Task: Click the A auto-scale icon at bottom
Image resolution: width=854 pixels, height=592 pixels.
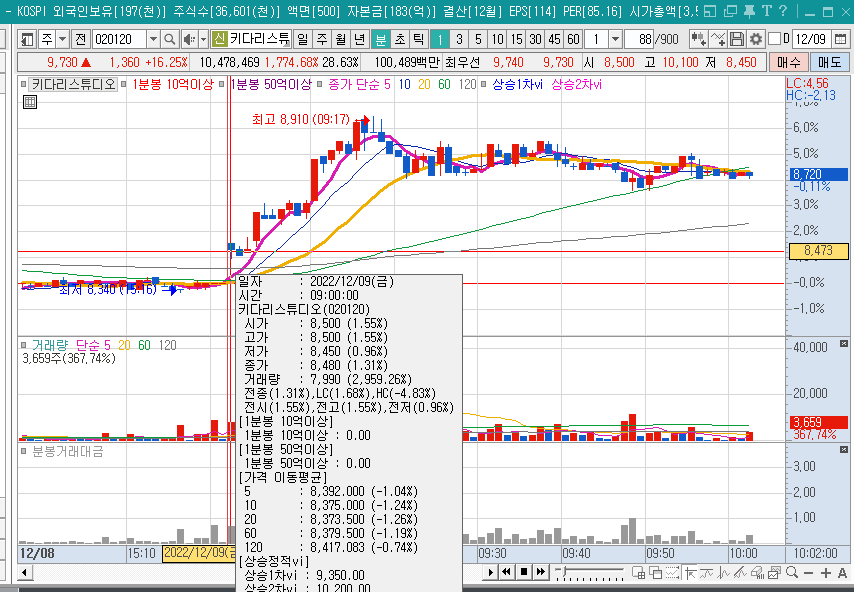Action: tap(842, 573)
